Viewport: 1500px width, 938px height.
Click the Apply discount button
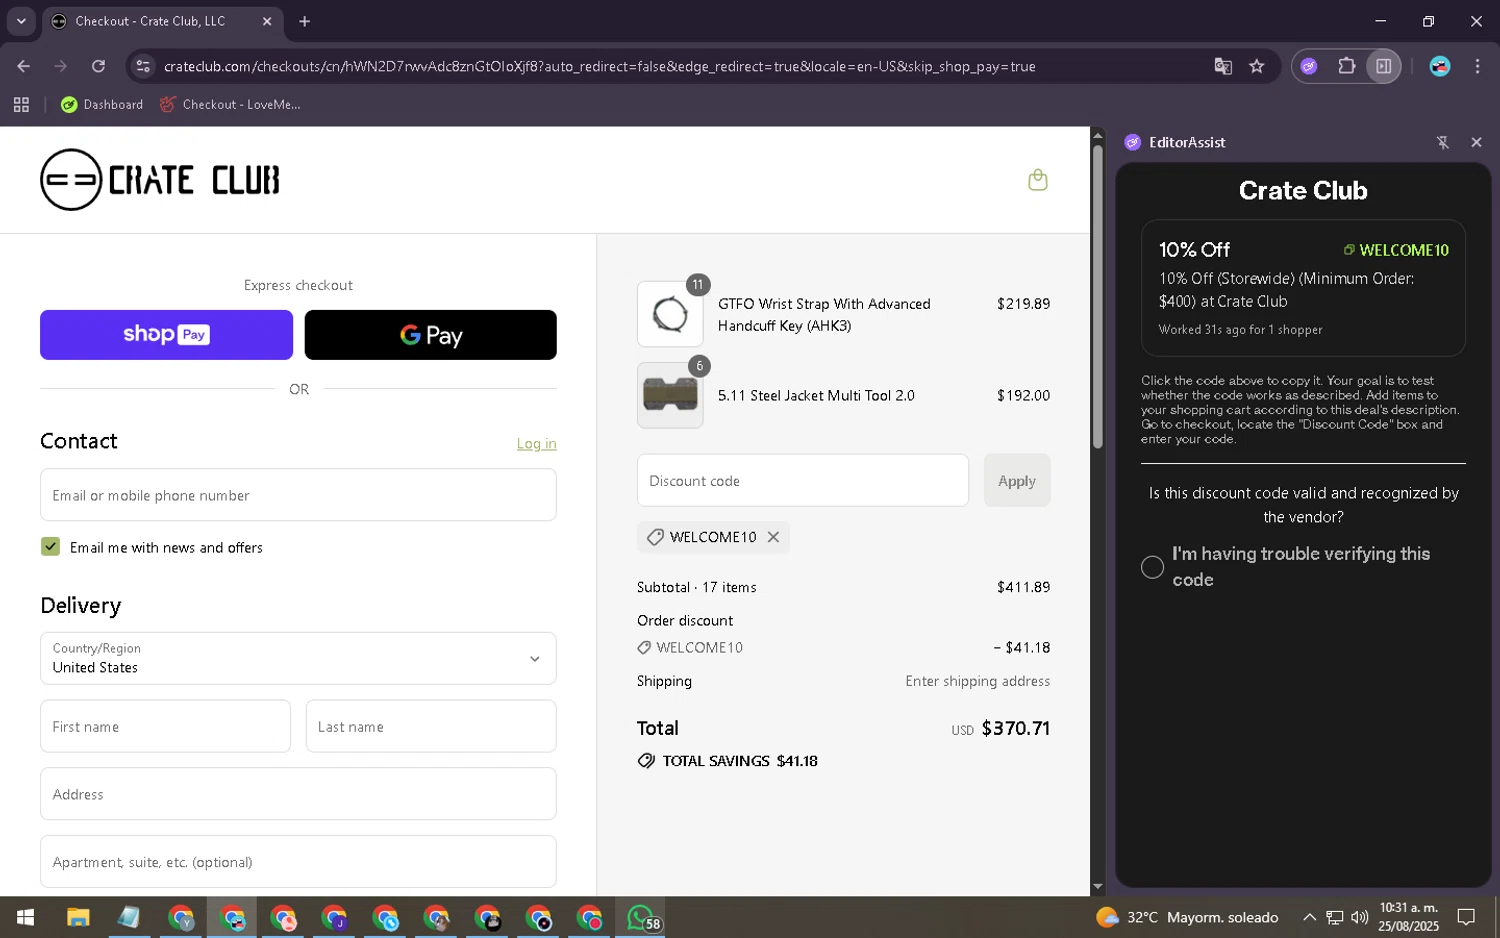(x=1017, y=481)
